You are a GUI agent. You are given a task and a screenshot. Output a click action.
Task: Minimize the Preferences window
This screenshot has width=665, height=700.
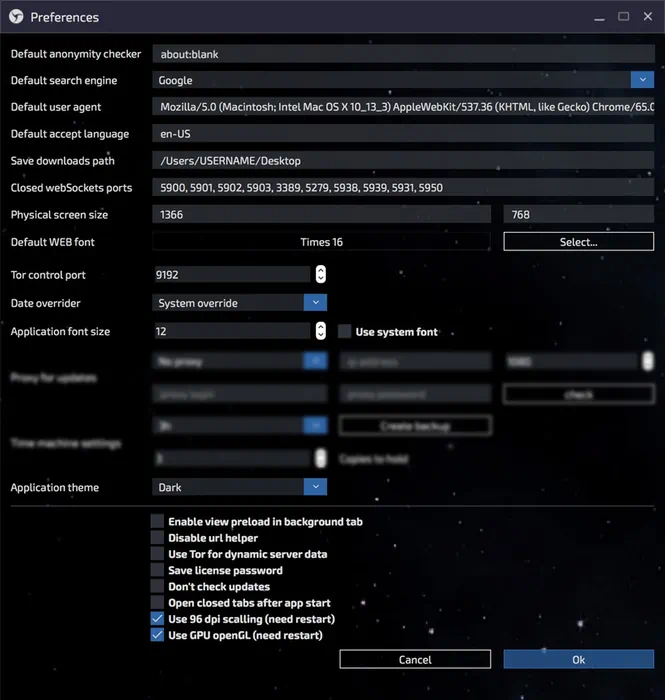(599, 17)
